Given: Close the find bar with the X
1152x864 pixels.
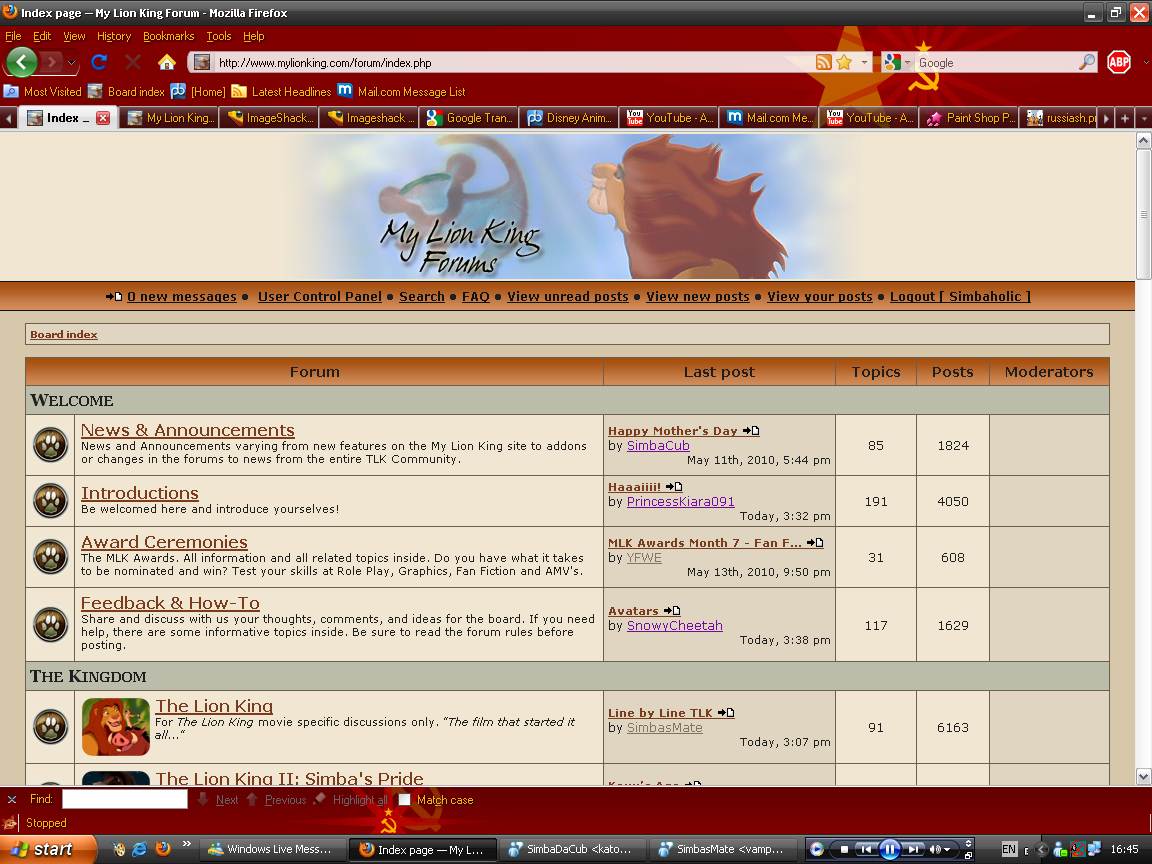Looking at the screenshot, I should pyautogui.click(x=12, y=800).
